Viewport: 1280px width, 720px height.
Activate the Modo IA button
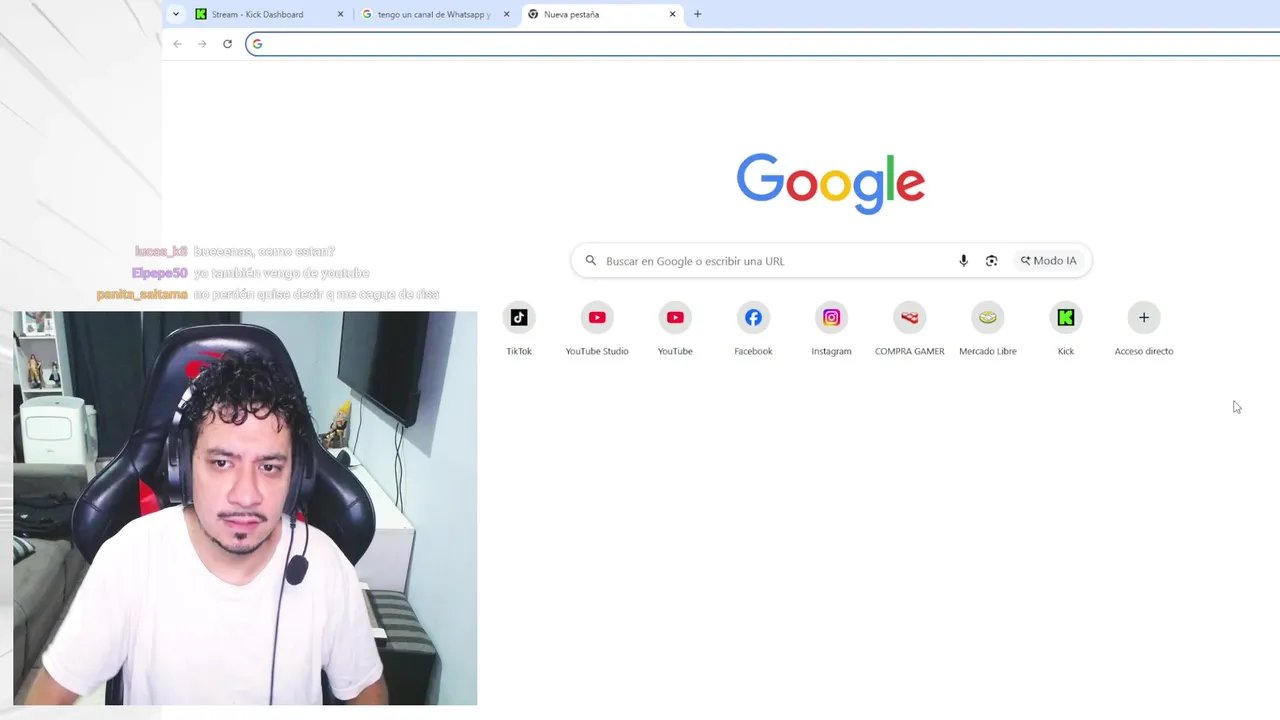(1048, 261)
